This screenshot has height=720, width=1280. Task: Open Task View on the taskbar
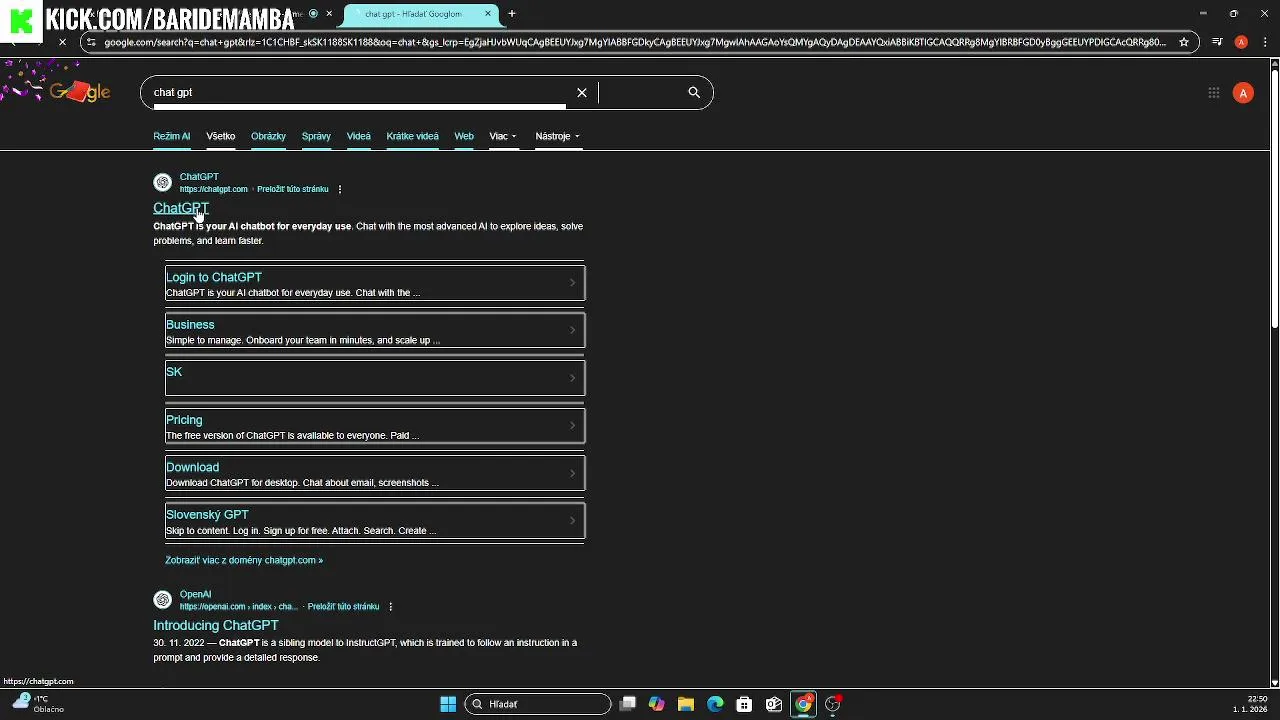tap(628, 704)
